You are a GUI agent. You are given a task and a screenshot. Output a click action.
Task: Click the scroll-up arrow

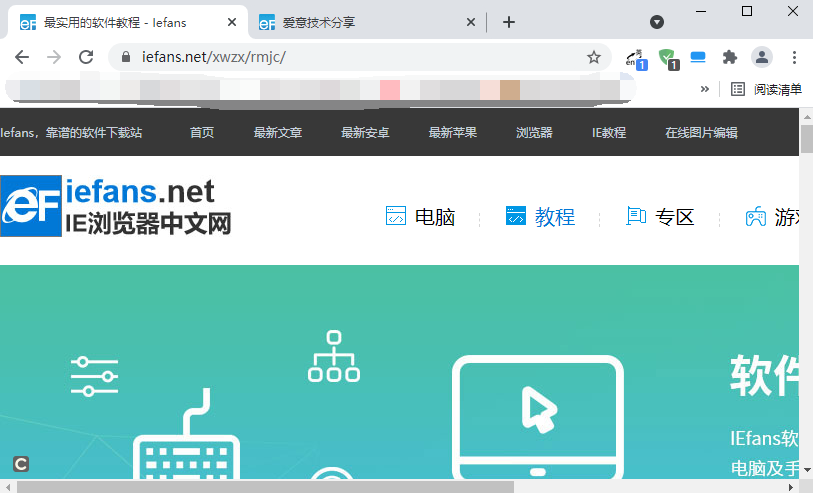[x=807, y=115]
